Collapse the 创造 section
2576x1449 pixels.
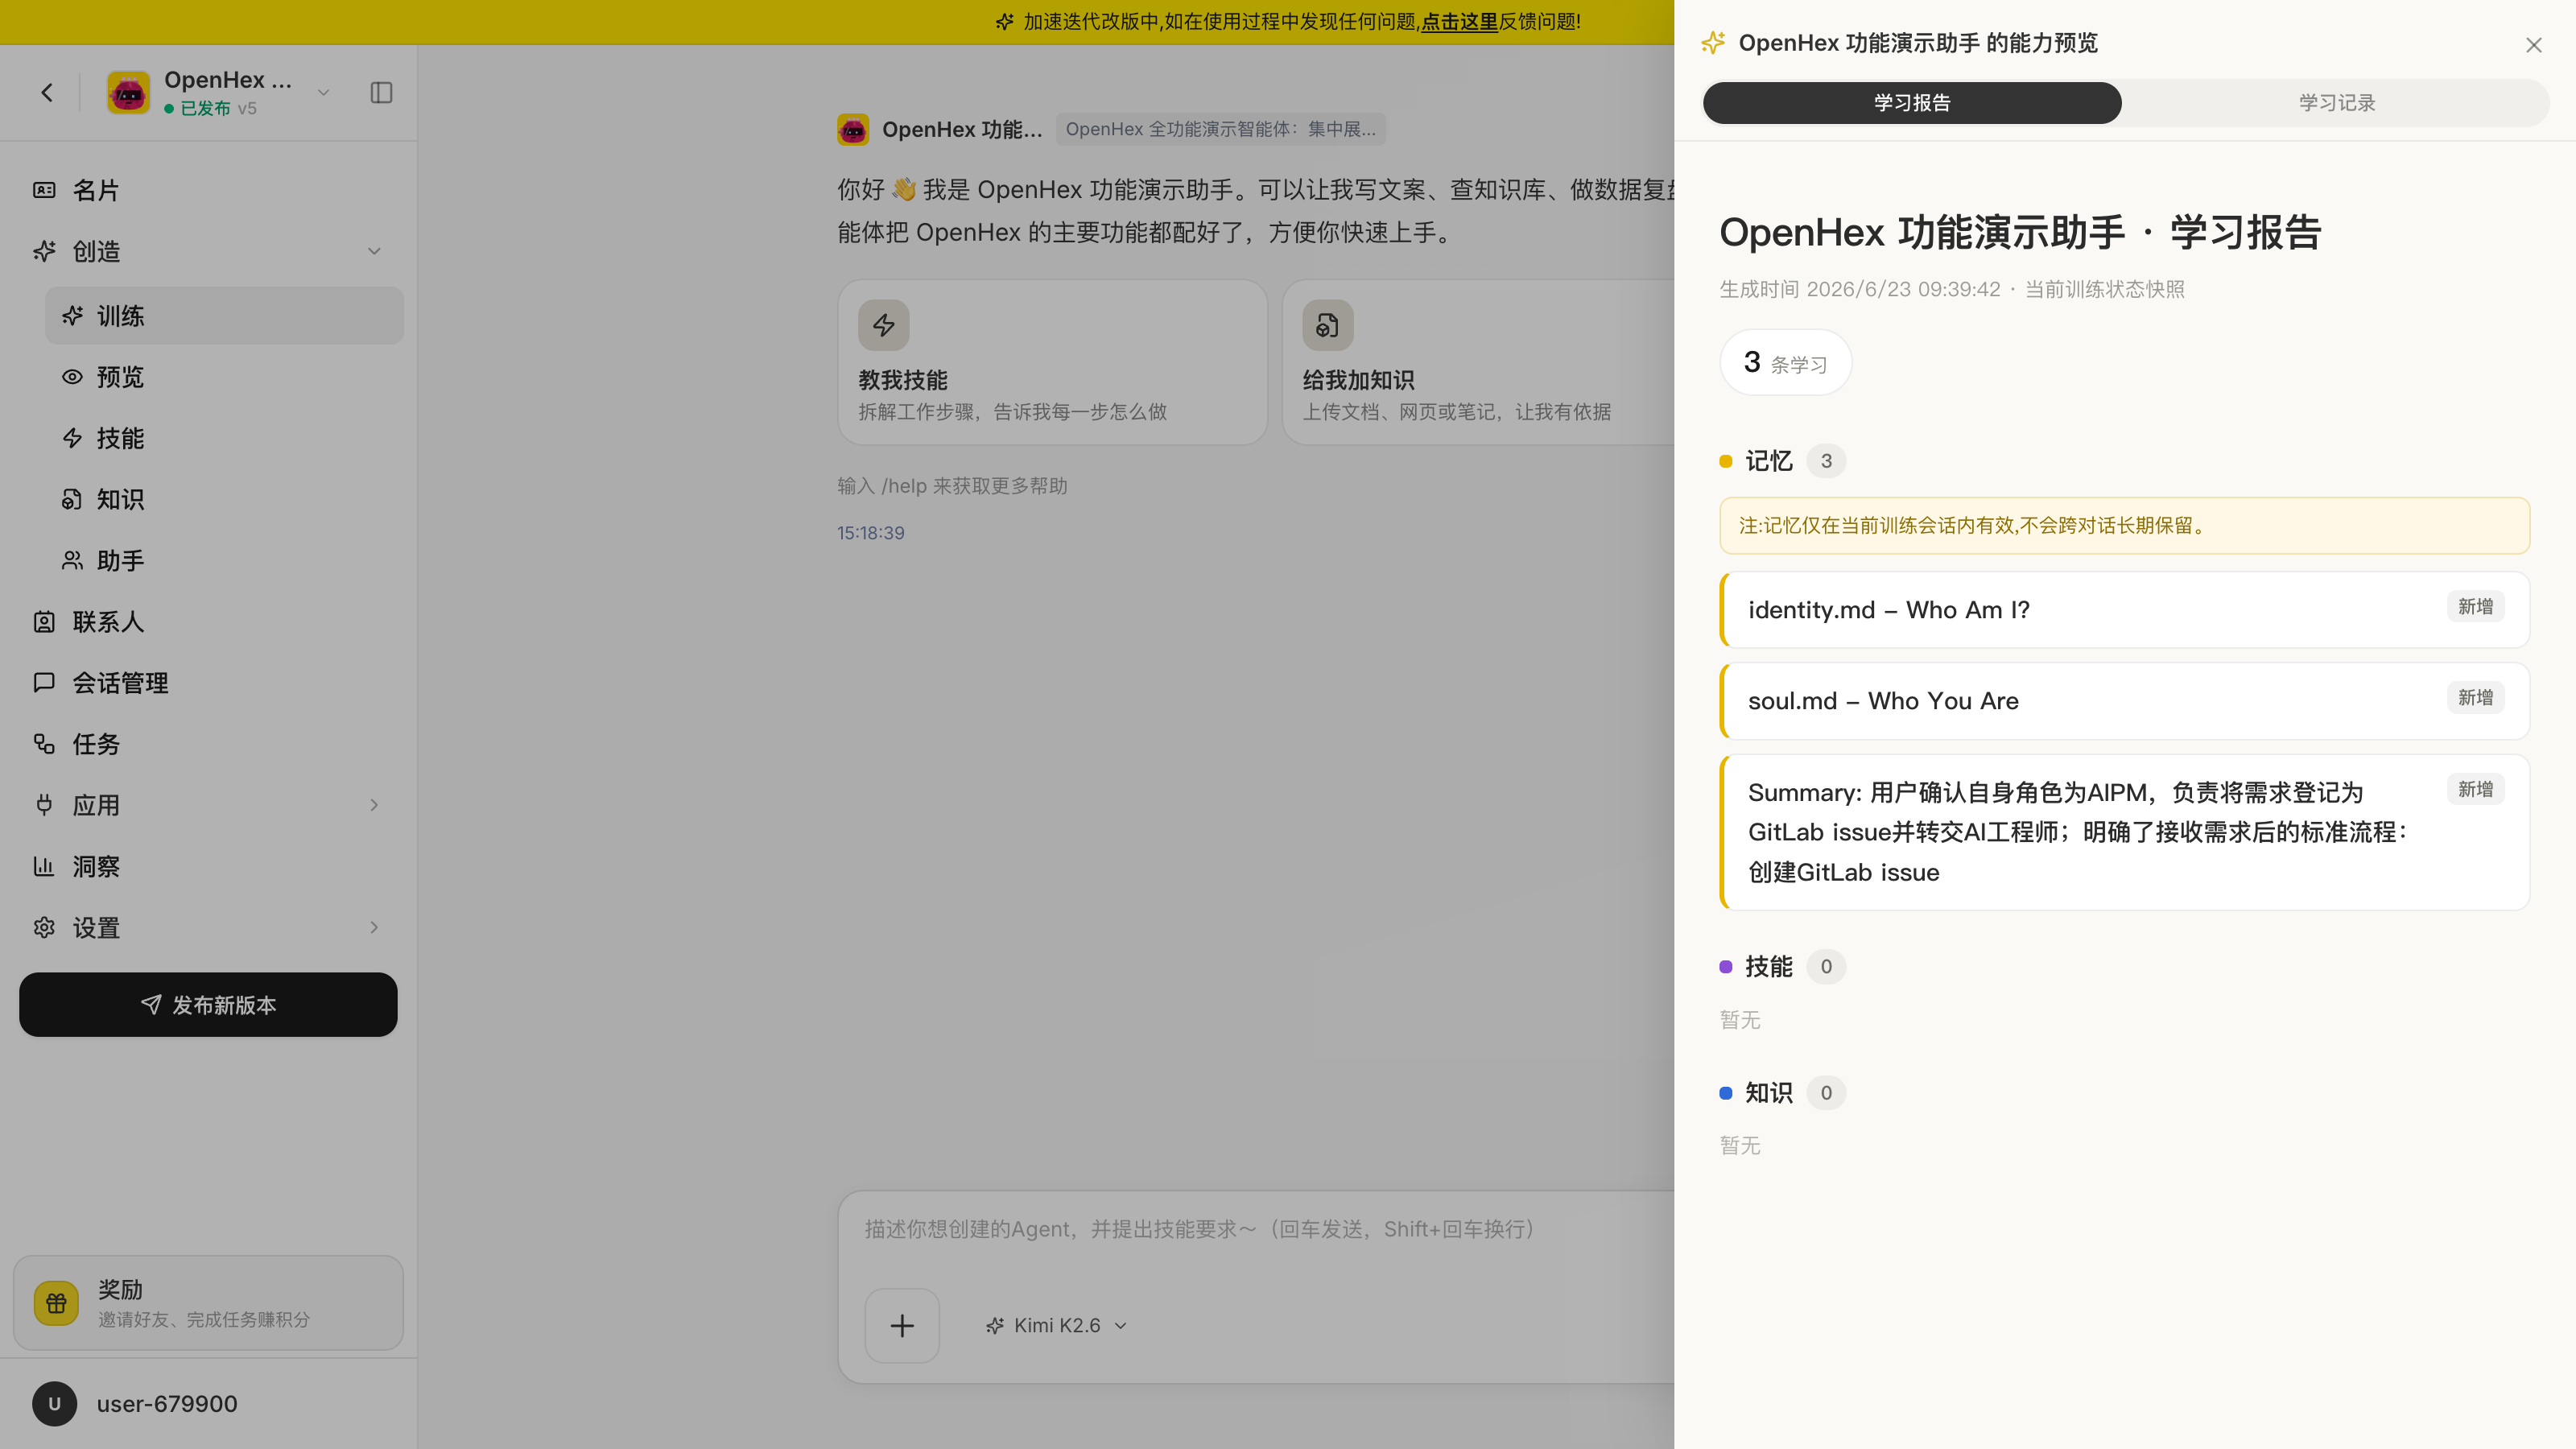click(374, 251)
